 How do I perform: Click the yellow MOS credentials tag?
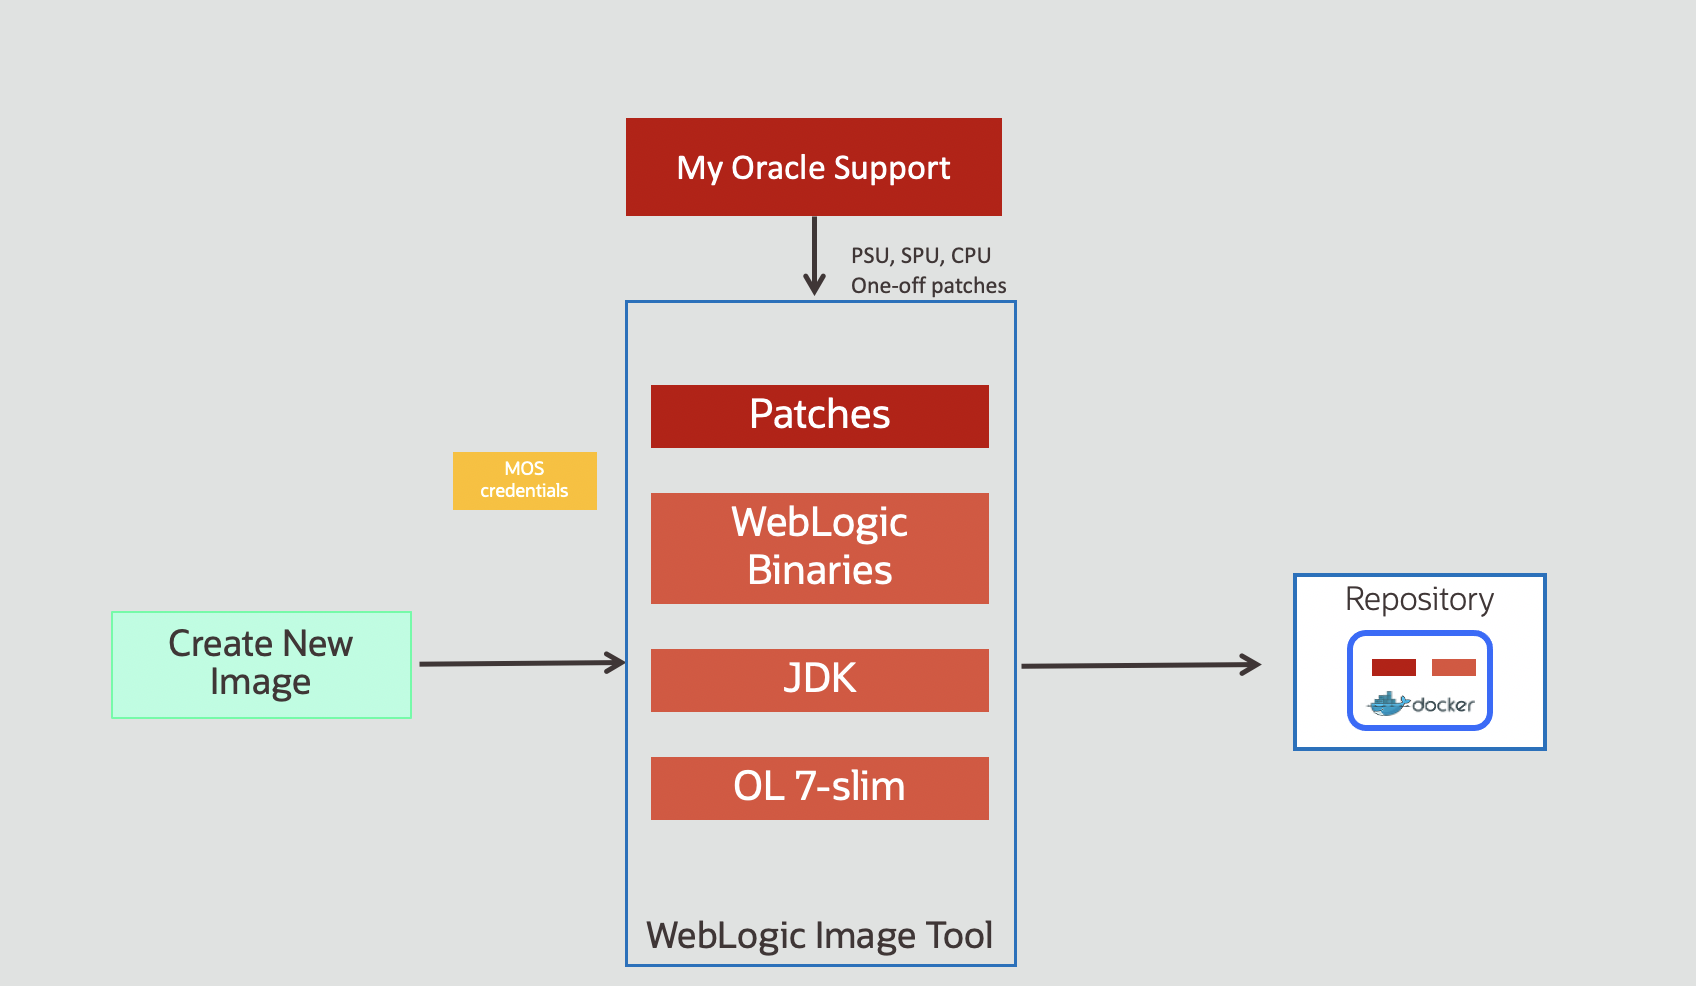point(525,481)
